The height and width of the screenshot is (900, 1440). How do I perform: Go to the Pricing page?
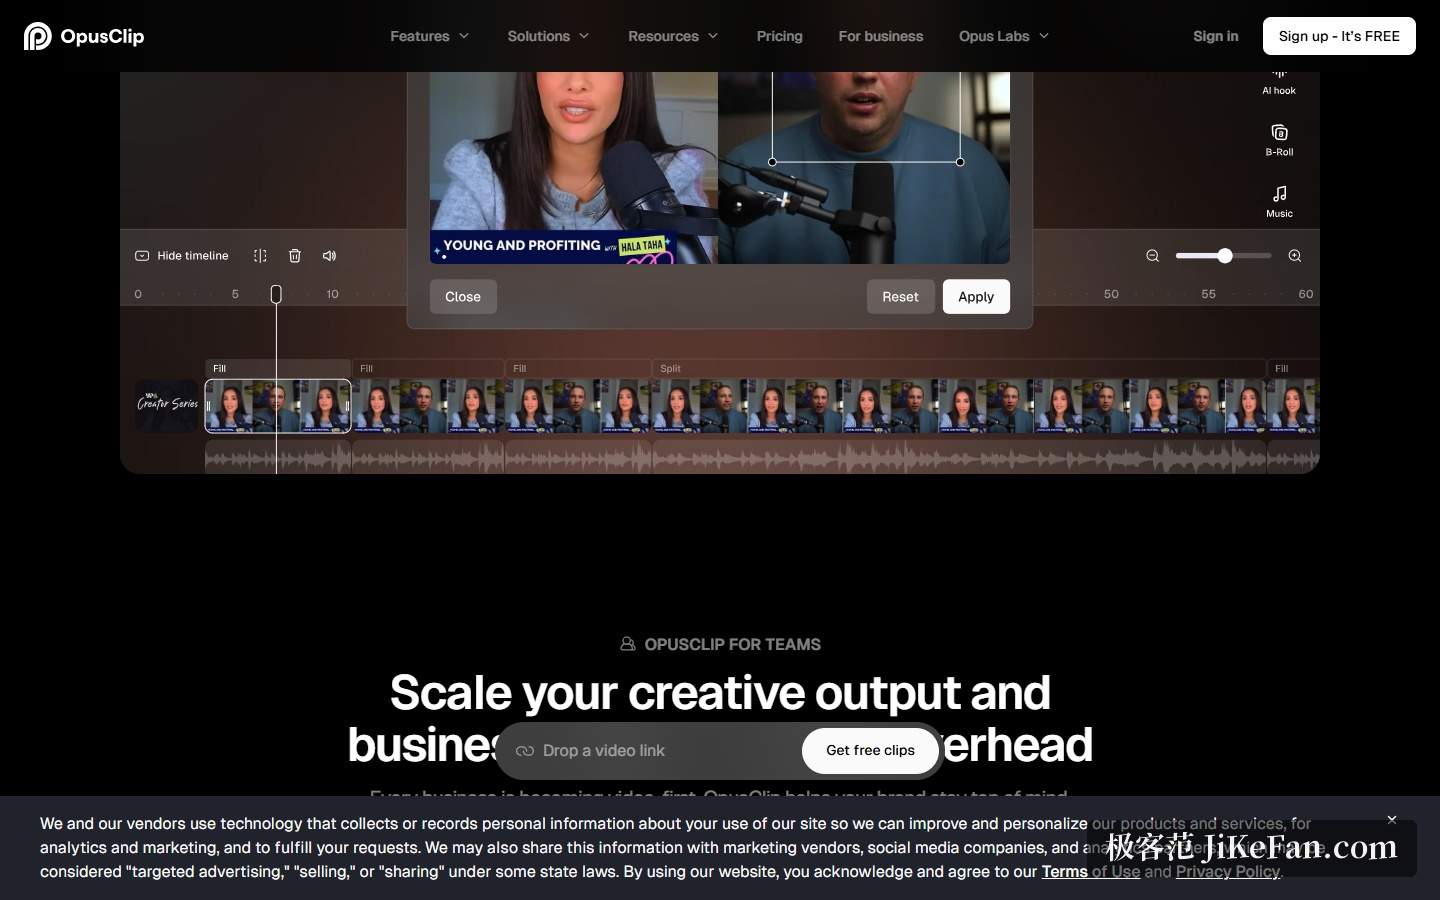(780, 36)
